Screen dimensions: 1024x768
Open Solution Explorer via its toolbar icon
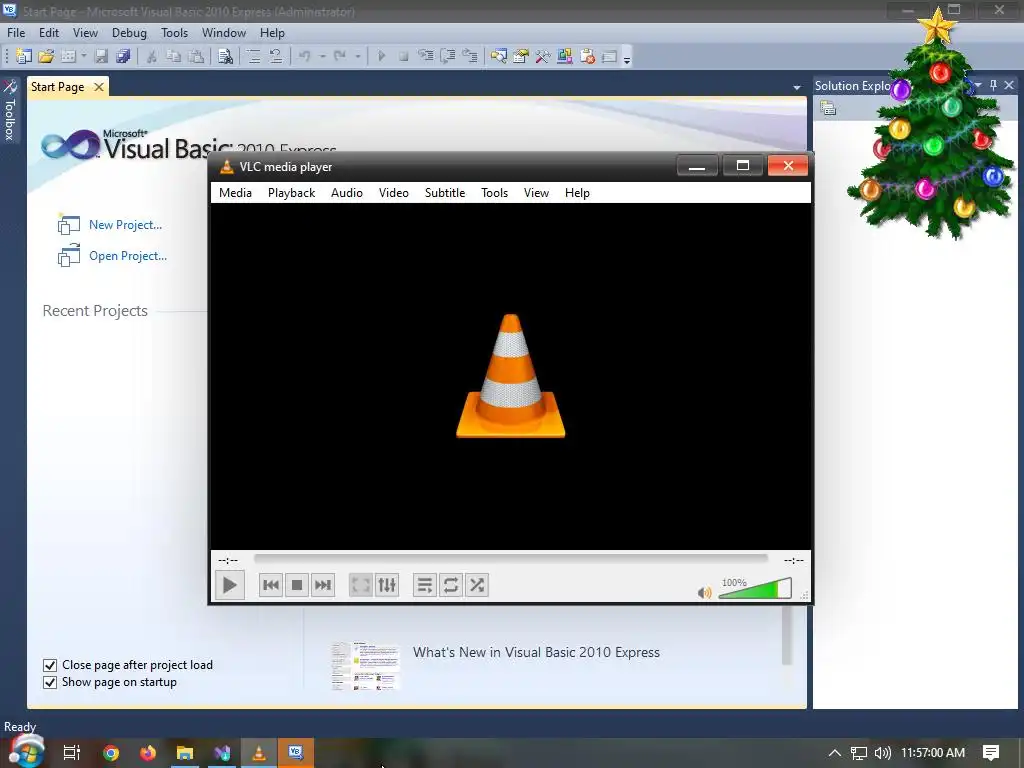coord(499,56)
